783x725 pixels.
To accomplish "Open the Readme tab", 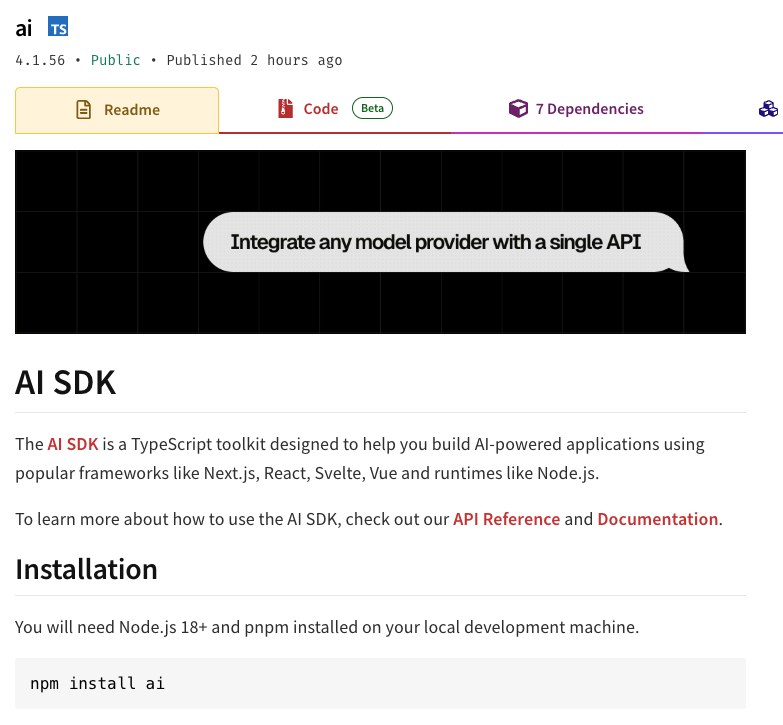I will pyautogui.click(x=117, y=110).
